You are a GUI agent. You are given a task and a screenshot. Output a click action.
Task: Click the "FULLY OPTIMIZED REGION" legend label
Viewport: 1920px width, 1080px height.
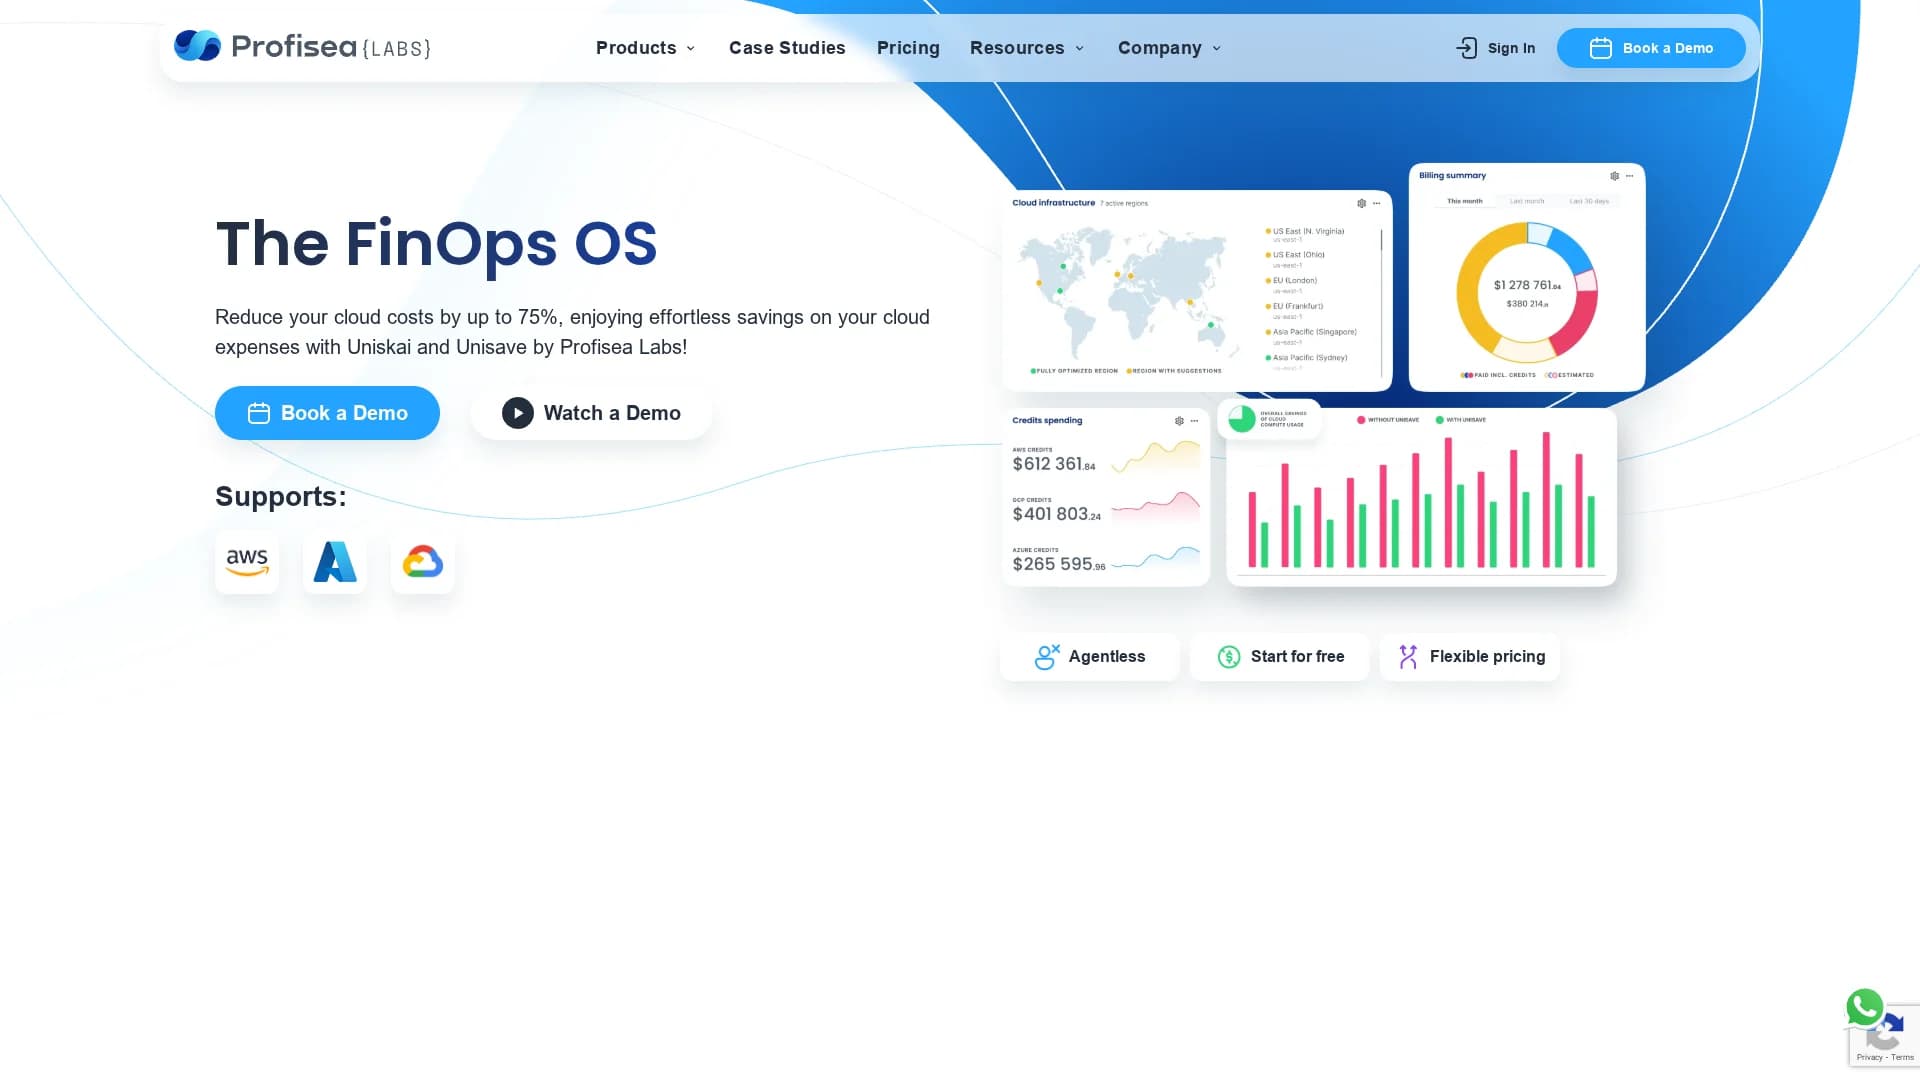click(1077, 371)
